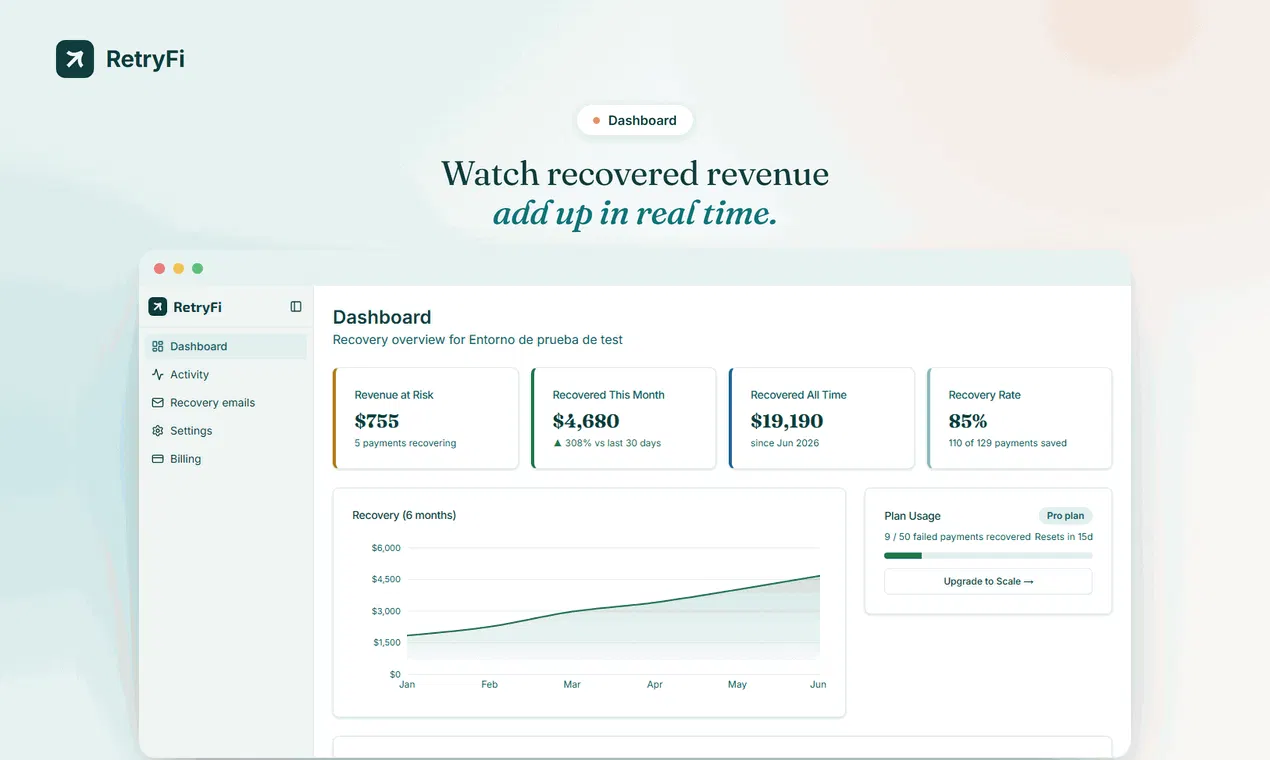Click the Dashboard pill badge in header
Screen dimensions: 1270x760
pos(635,120)
